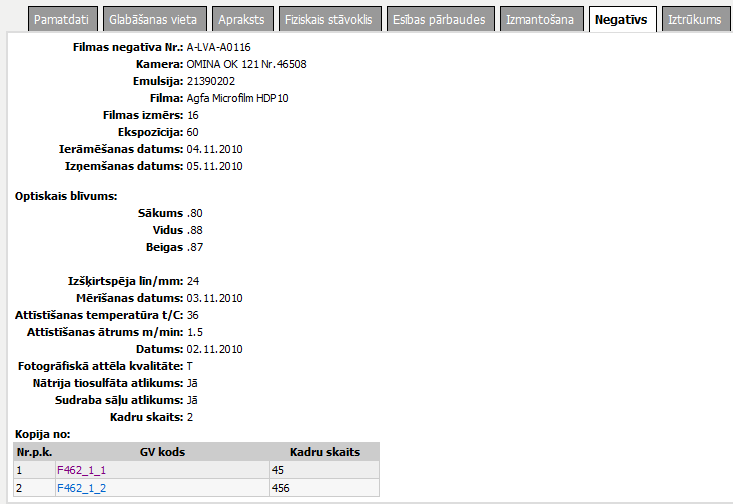Go to the Fiziskais stāvoklis tab
This screenshot has height=504, width=733.
326,19
